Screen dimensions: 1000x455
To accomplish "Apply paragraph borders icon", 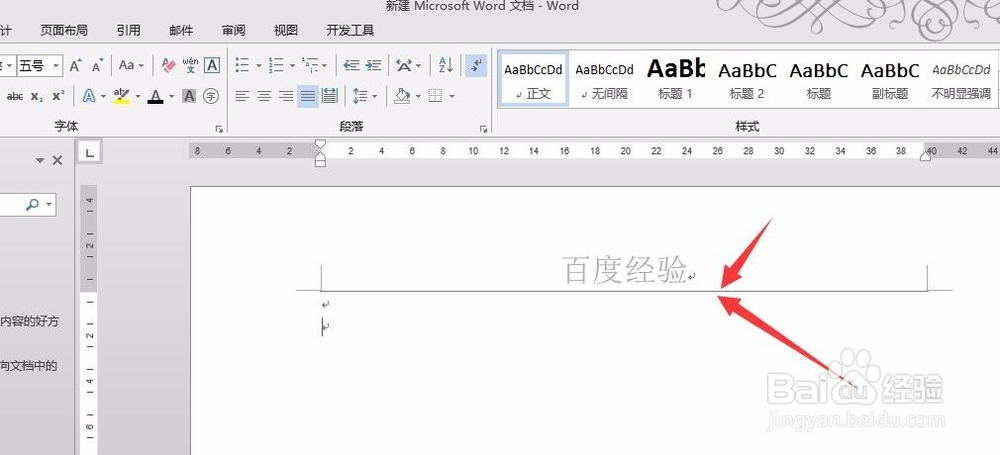I will (x=435, y=96).
